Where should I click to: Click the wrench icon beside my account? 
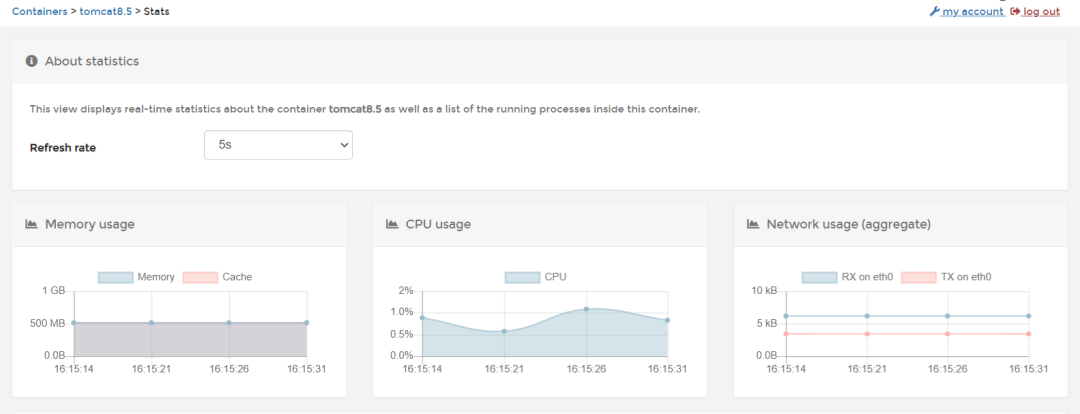pos(934,11)
